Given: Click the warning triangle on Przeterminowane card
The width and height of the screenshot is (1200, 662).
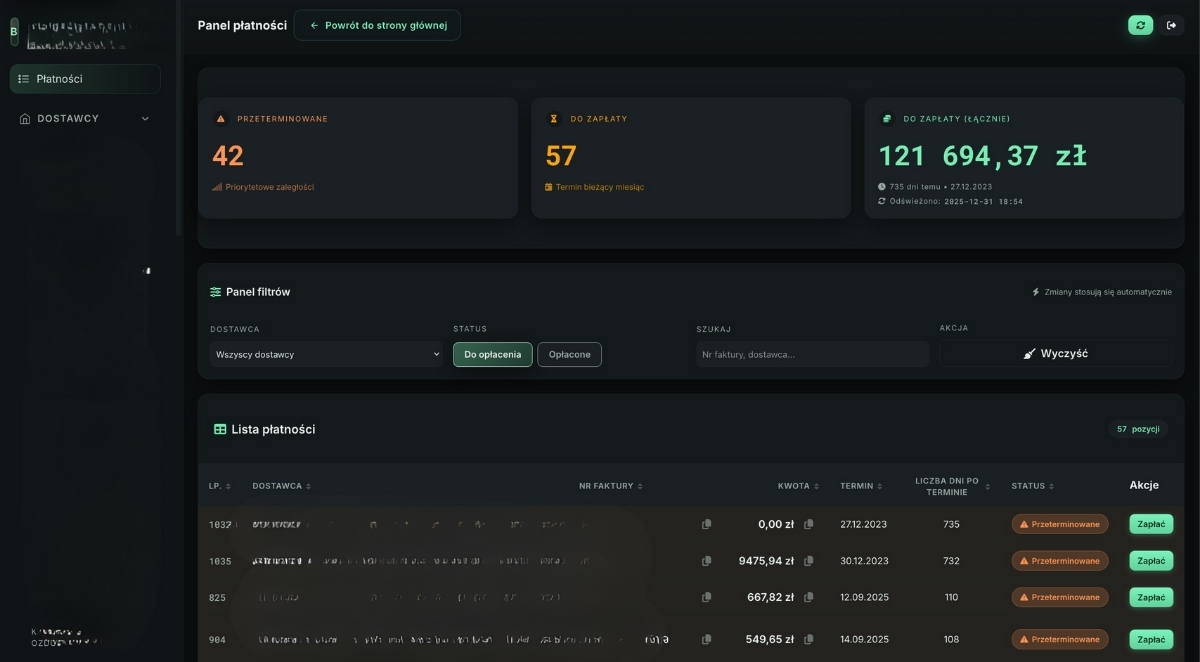Looking at the screenshot, I should [x=219, y=118].
